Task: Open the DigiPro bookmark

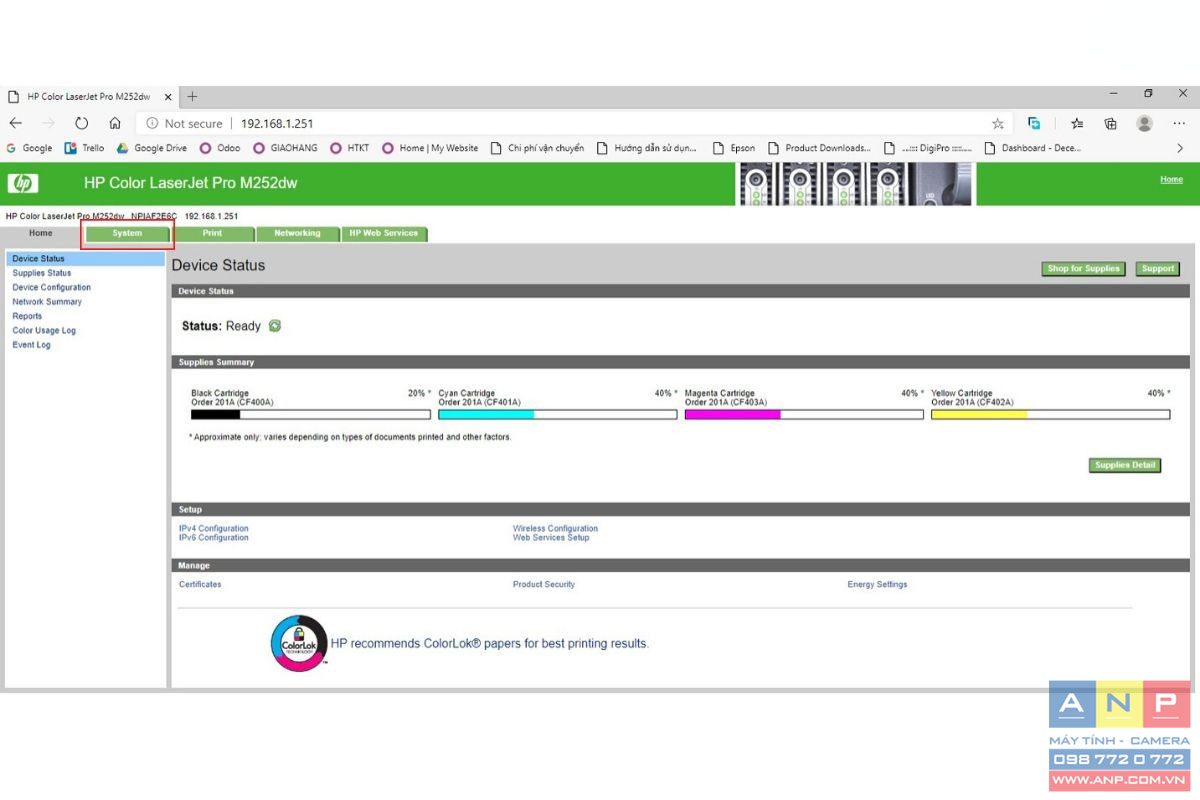Action: click(x=928, y=148)
